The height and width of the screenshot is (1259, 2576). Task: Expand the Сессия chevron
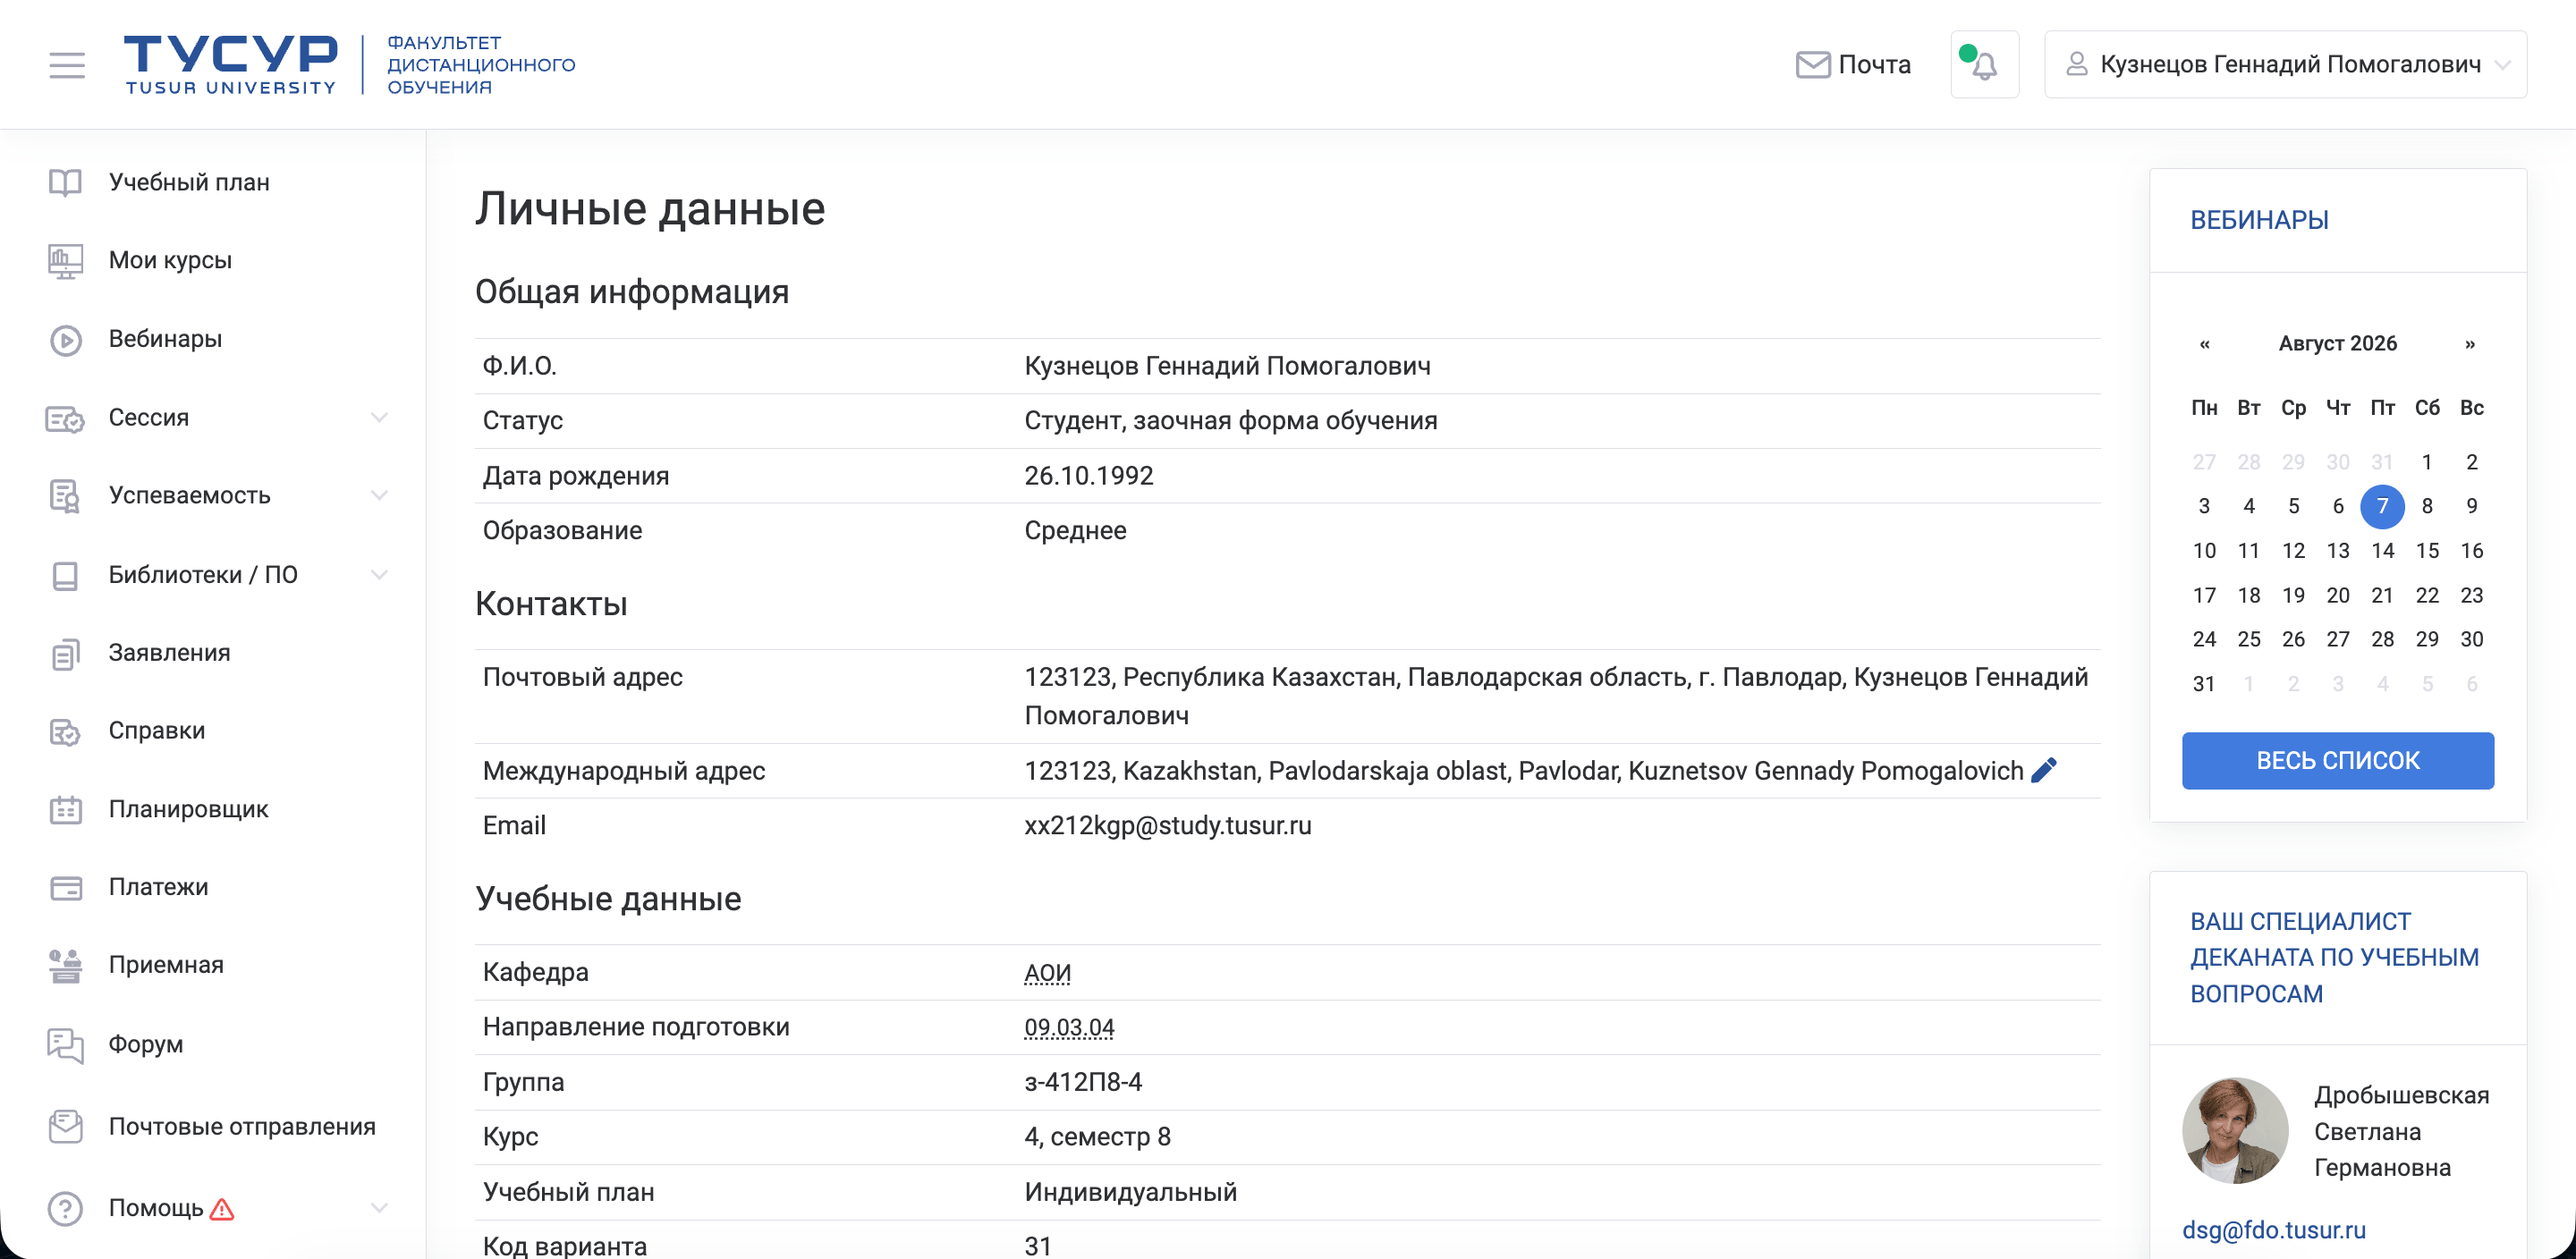[379, 417]
